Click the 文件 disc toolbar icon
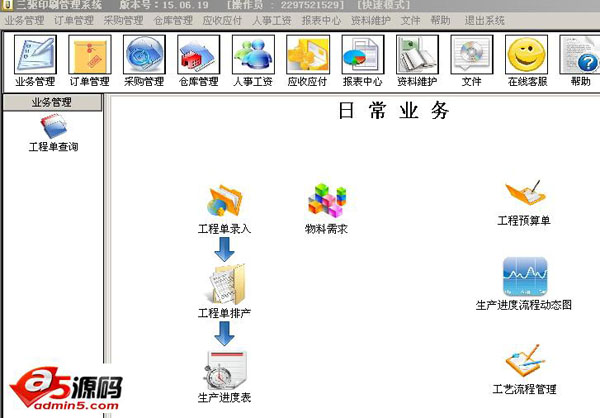The height and width of the screenshot is (418, 600). point(471,54)
